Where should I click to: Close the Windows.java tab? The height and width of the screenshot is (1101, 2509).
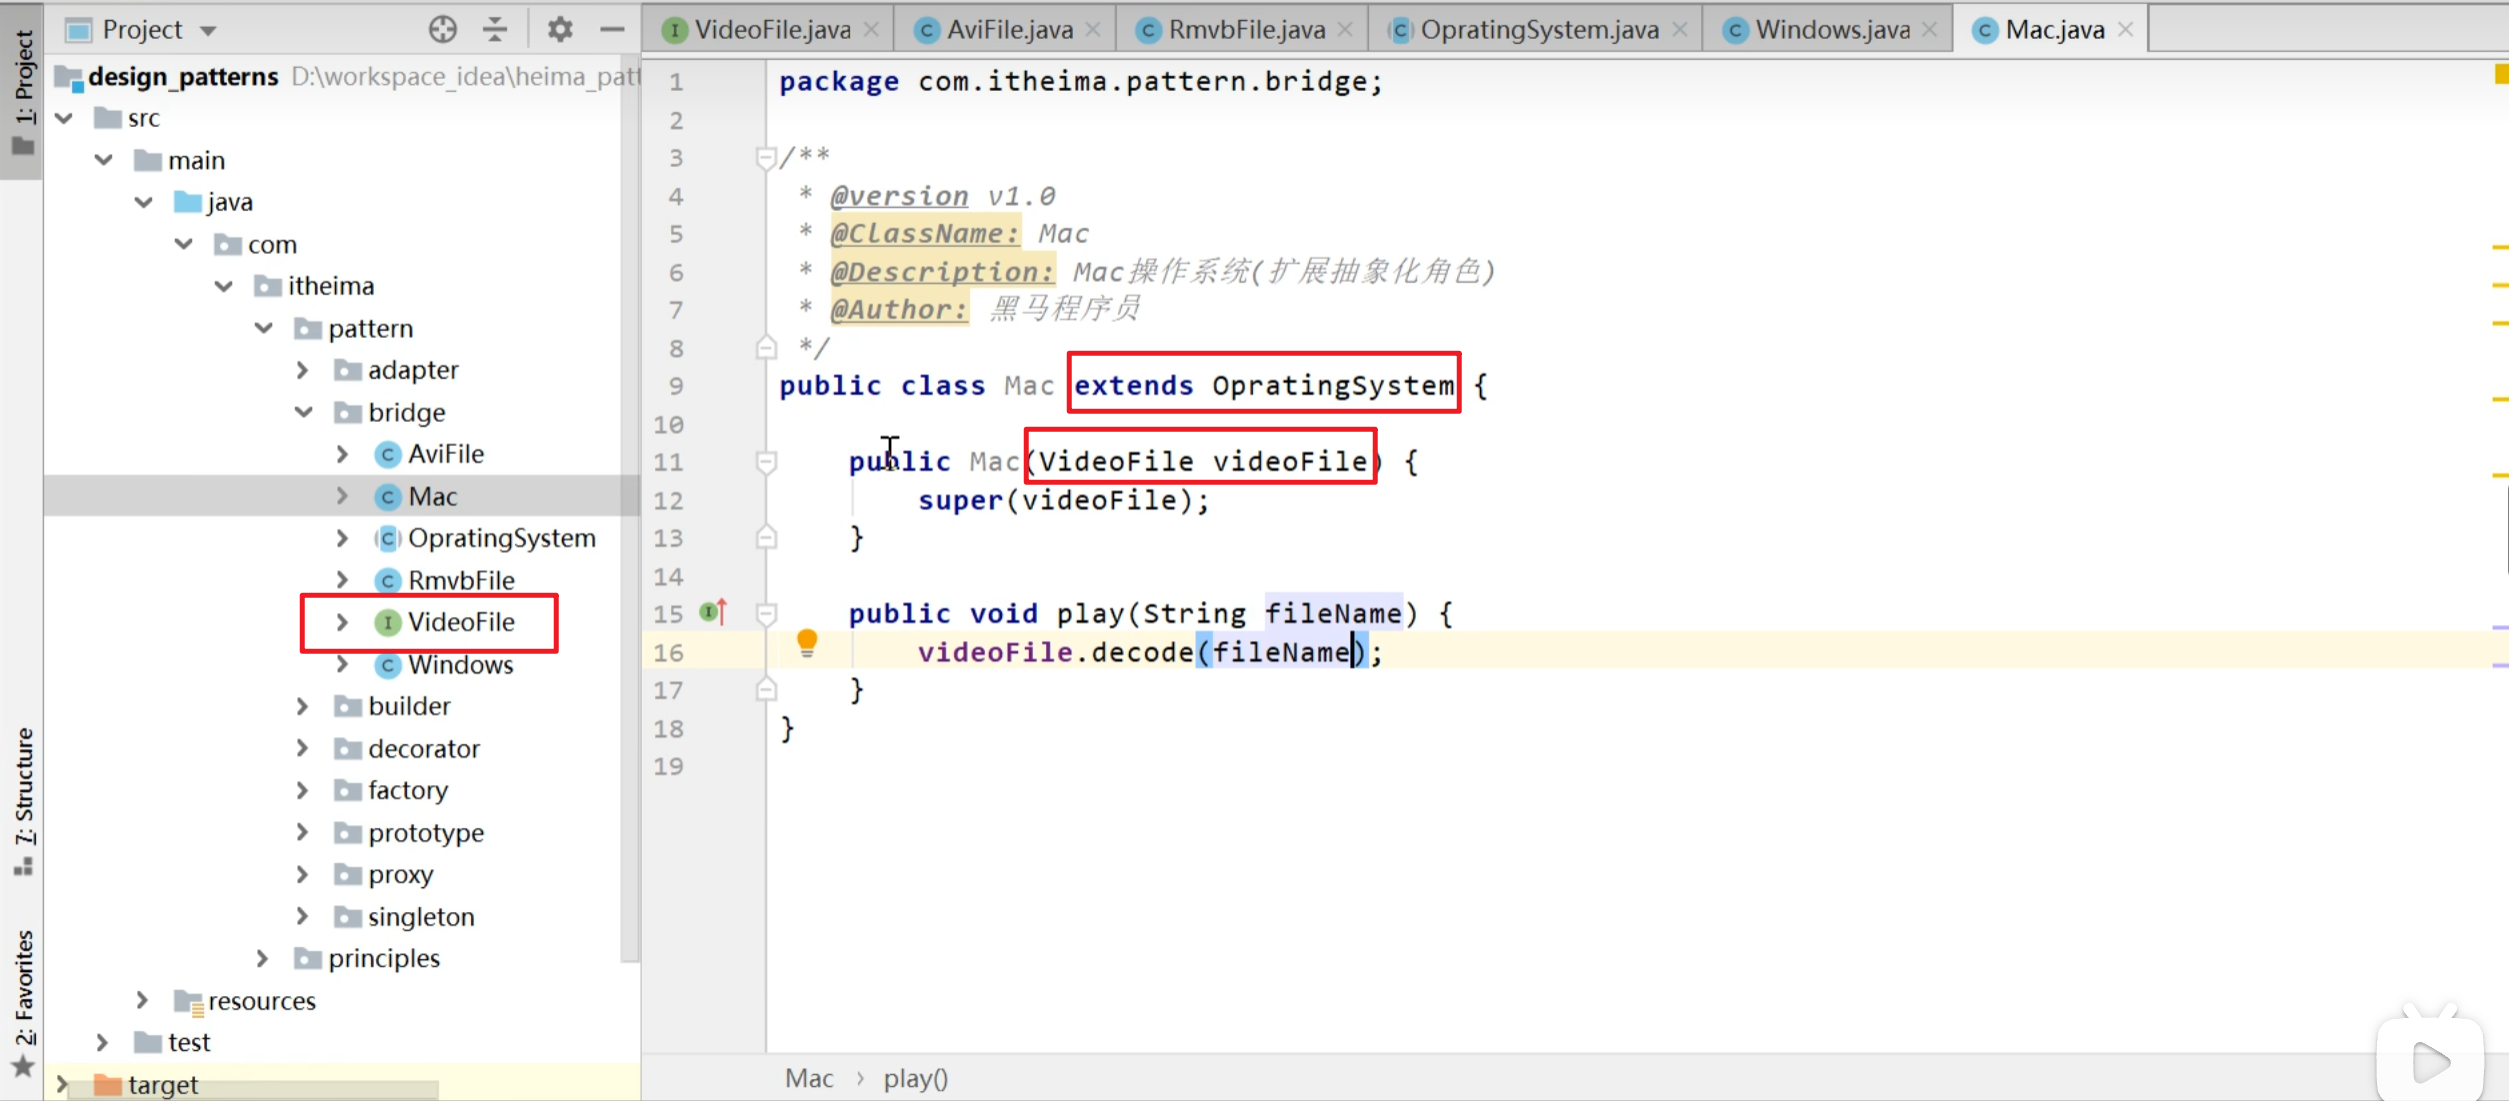coord(1930,30)
